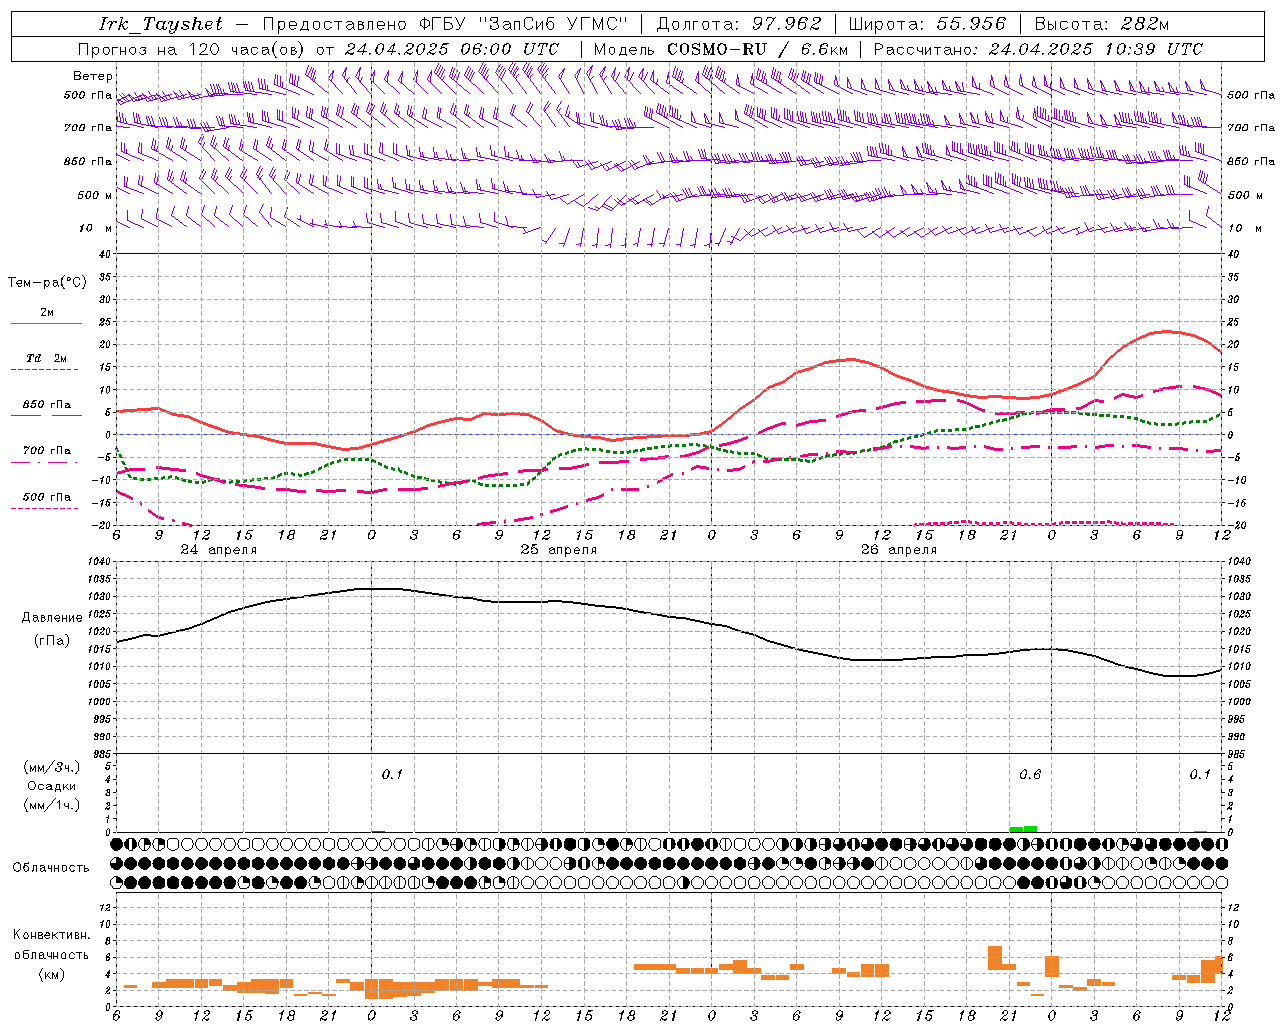Click the '(мм/1ч.)' precipitation unit label
The width and height of the screenshot is (1280, 1024).
tap(52, 805)
